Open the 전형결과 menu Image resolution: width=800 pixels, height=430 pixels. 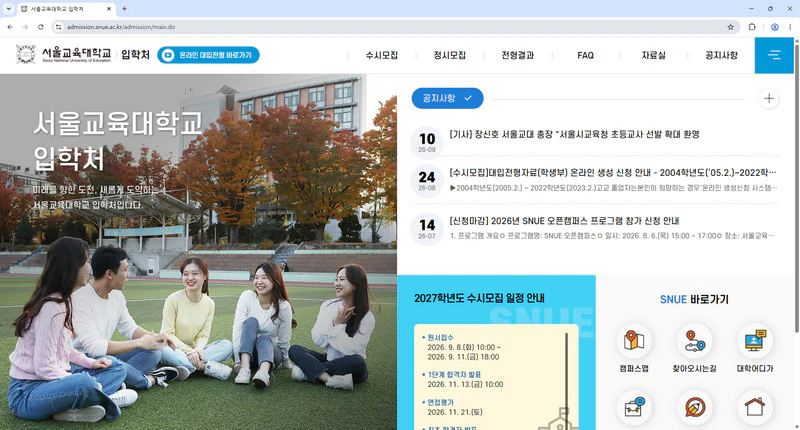click(x=517, y=55)
